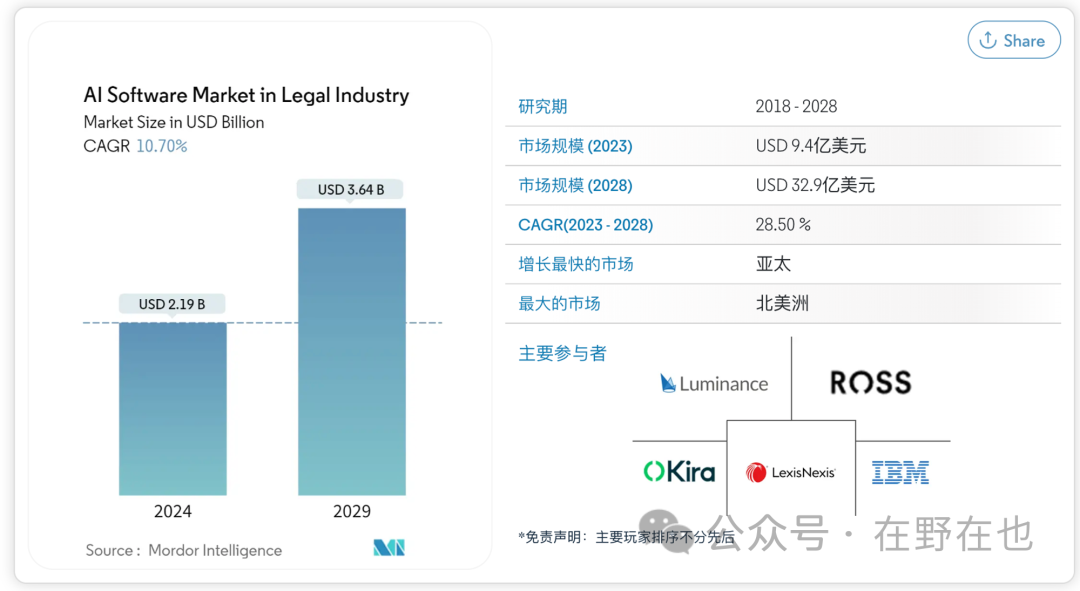This screenshot has width=1080, height=591.
Task: Click the 2029 axis label
Action: tap(352, 511)
